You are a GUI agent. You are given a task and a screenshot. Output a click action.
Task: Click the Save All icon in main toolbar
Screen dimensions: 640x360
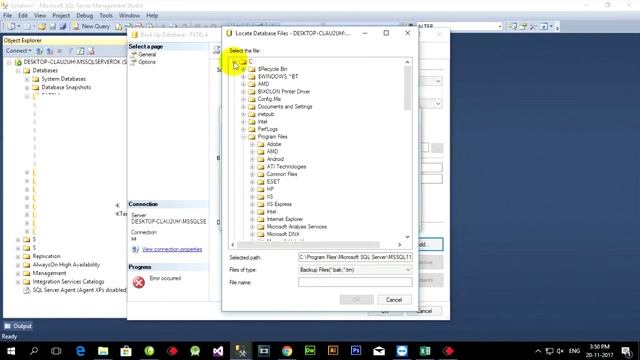pos(63,27)
